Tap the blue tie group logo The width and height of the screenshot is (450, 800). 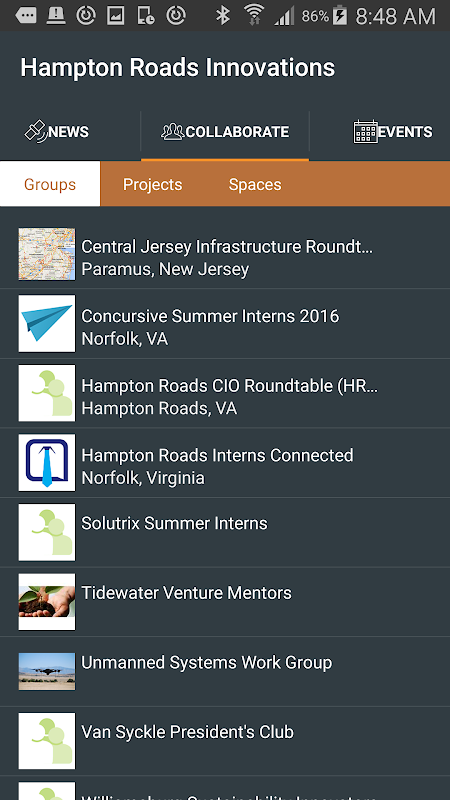pos(47,463)
